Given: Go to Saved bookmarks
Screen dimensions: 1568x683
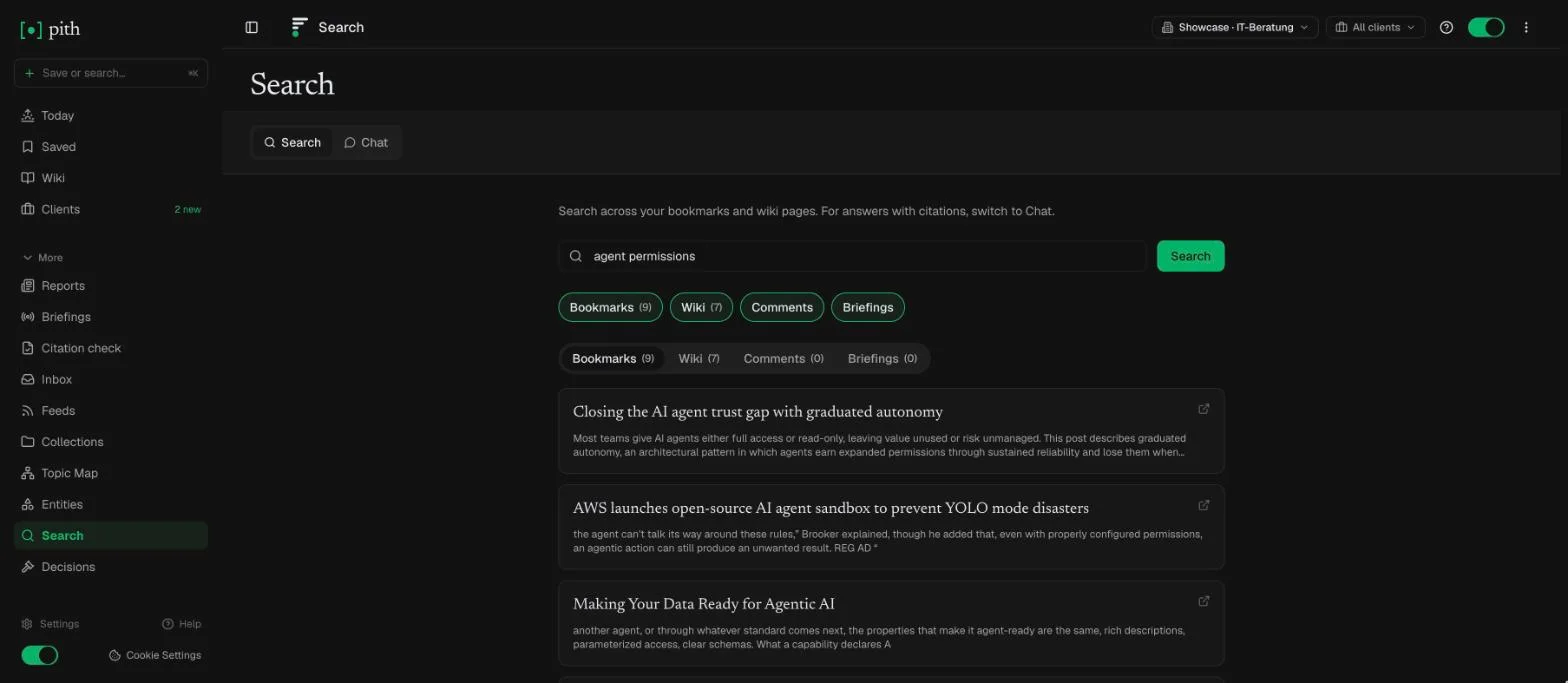Looking at the screenshot, I should tap(111, 147).
